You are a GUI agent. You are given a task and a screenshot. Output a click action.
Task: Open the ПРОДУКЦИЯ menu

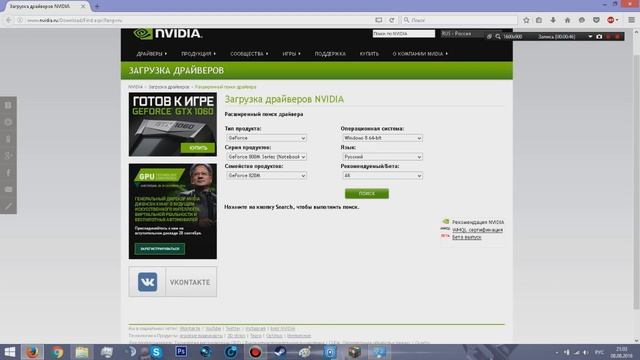pyautogui.click(x=199, y=54)
